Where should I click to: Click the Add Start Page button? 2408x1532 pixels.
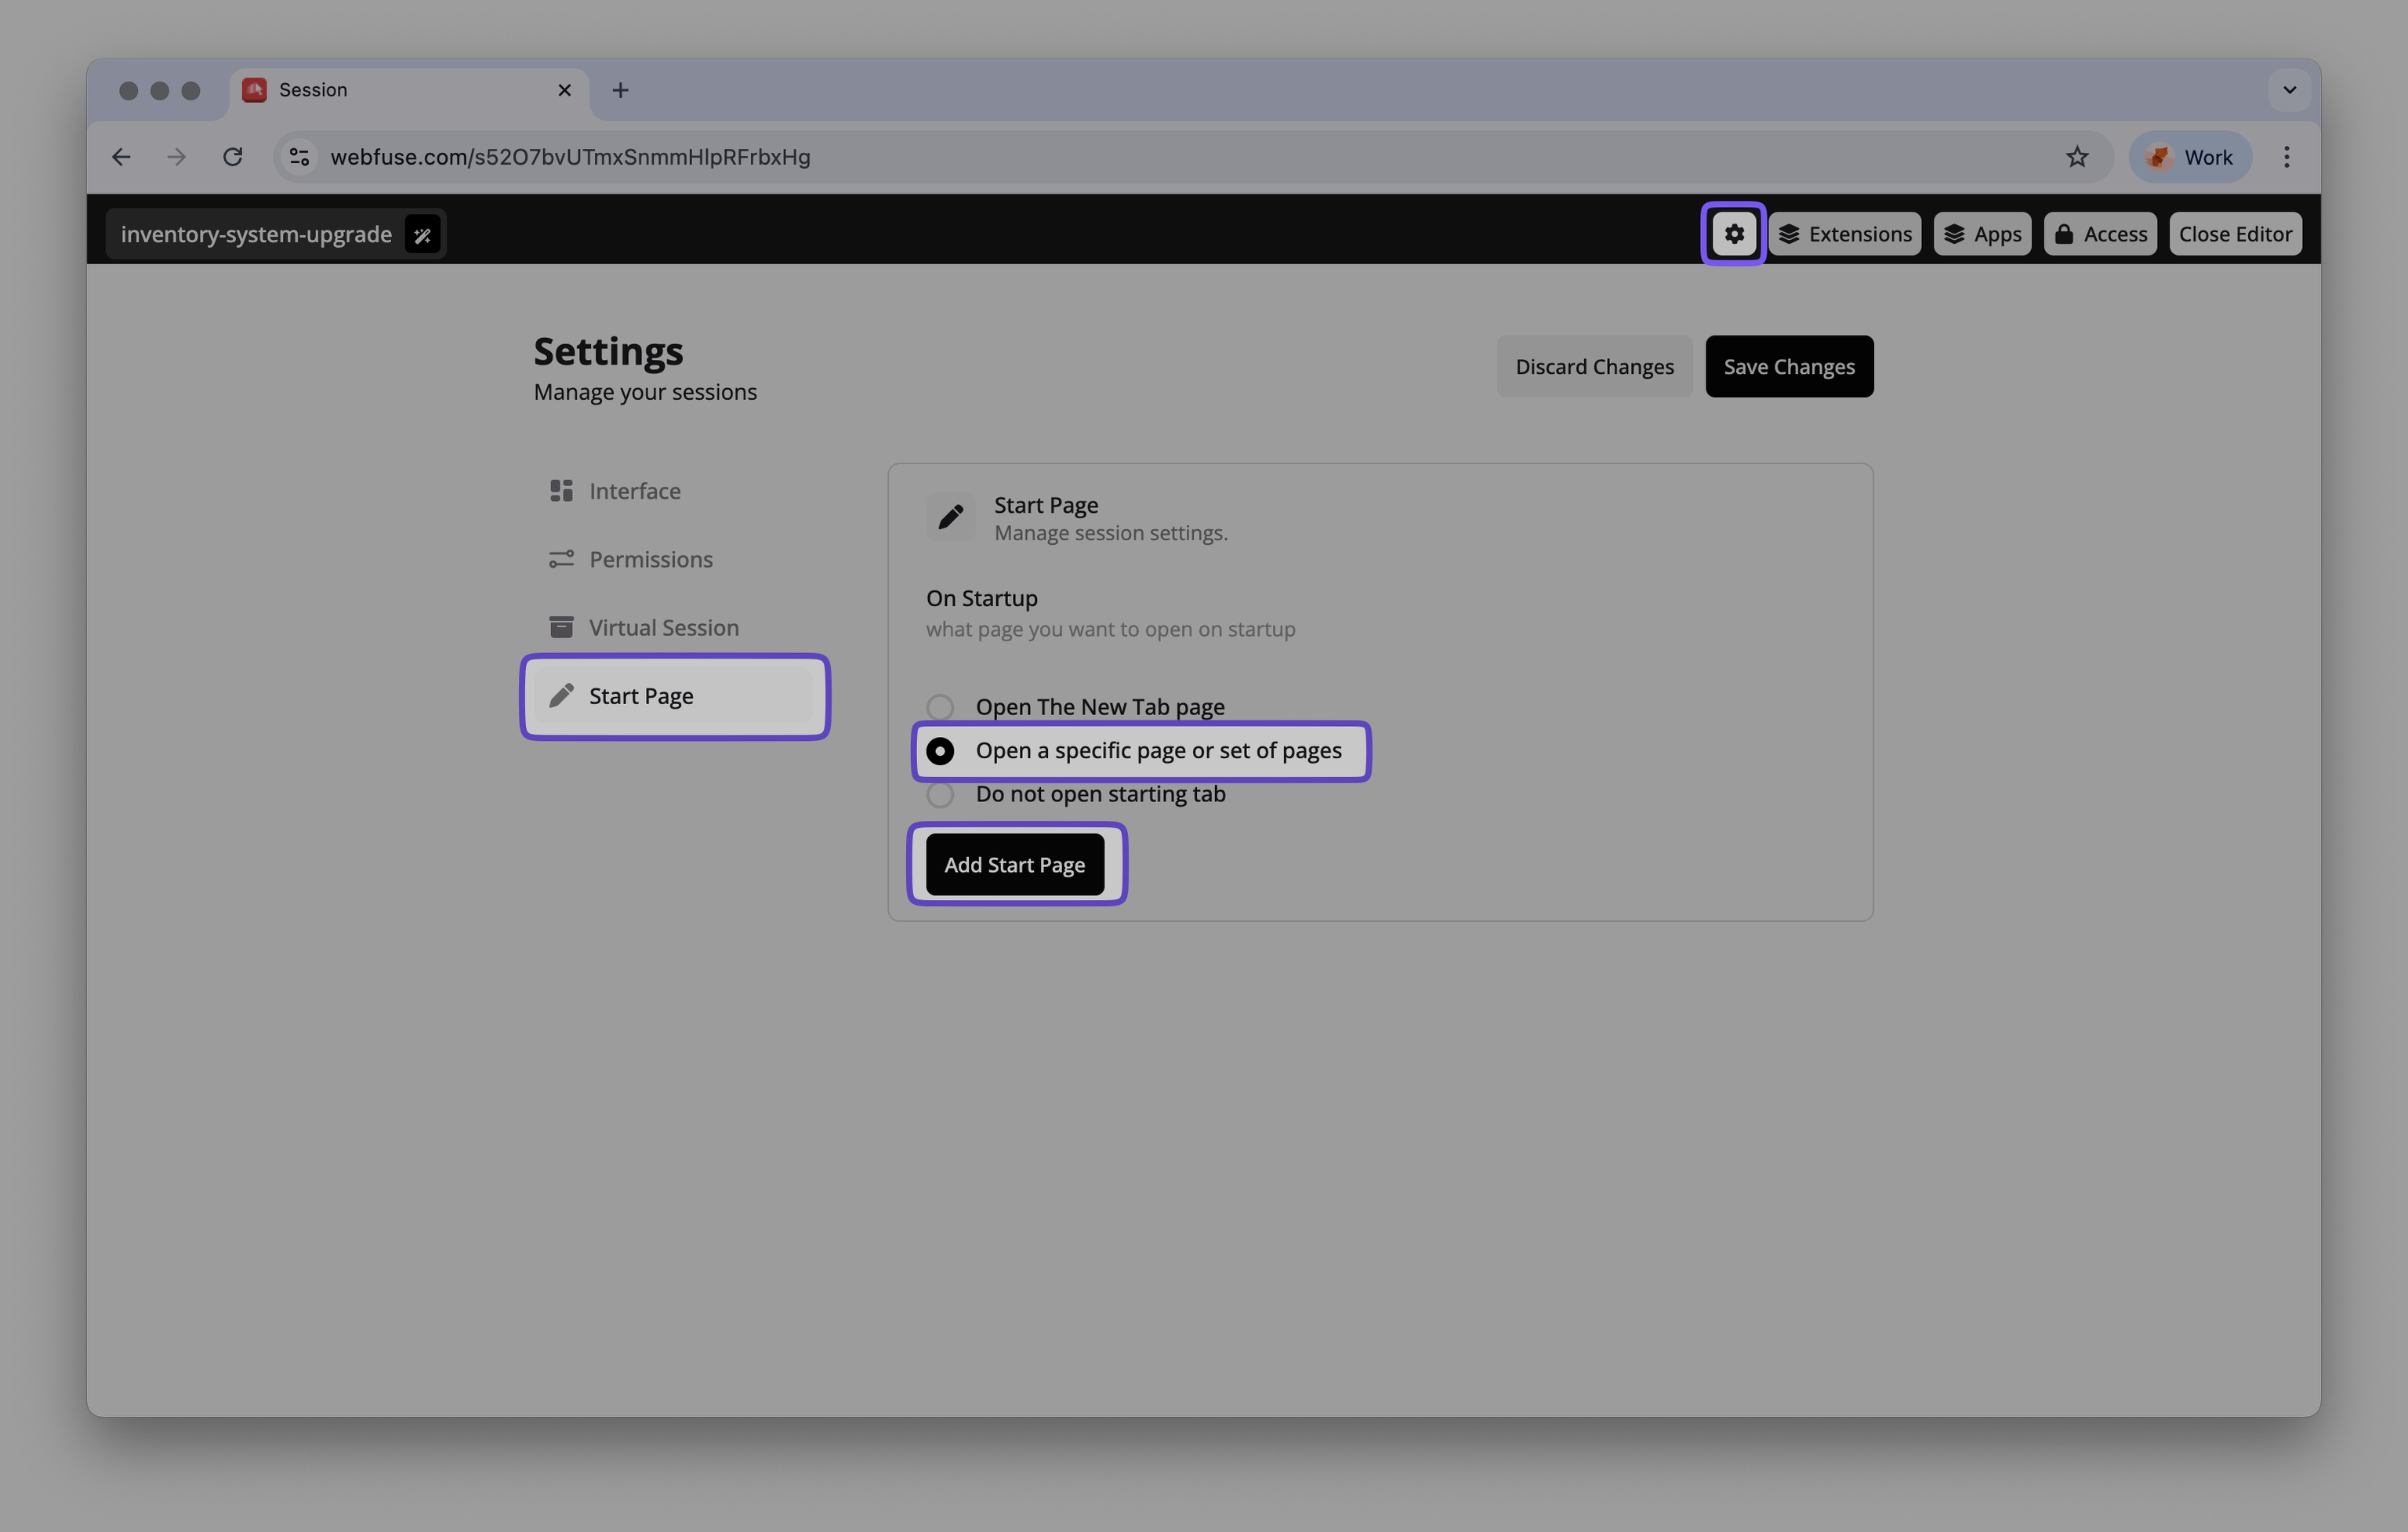tap(1014, 864)
